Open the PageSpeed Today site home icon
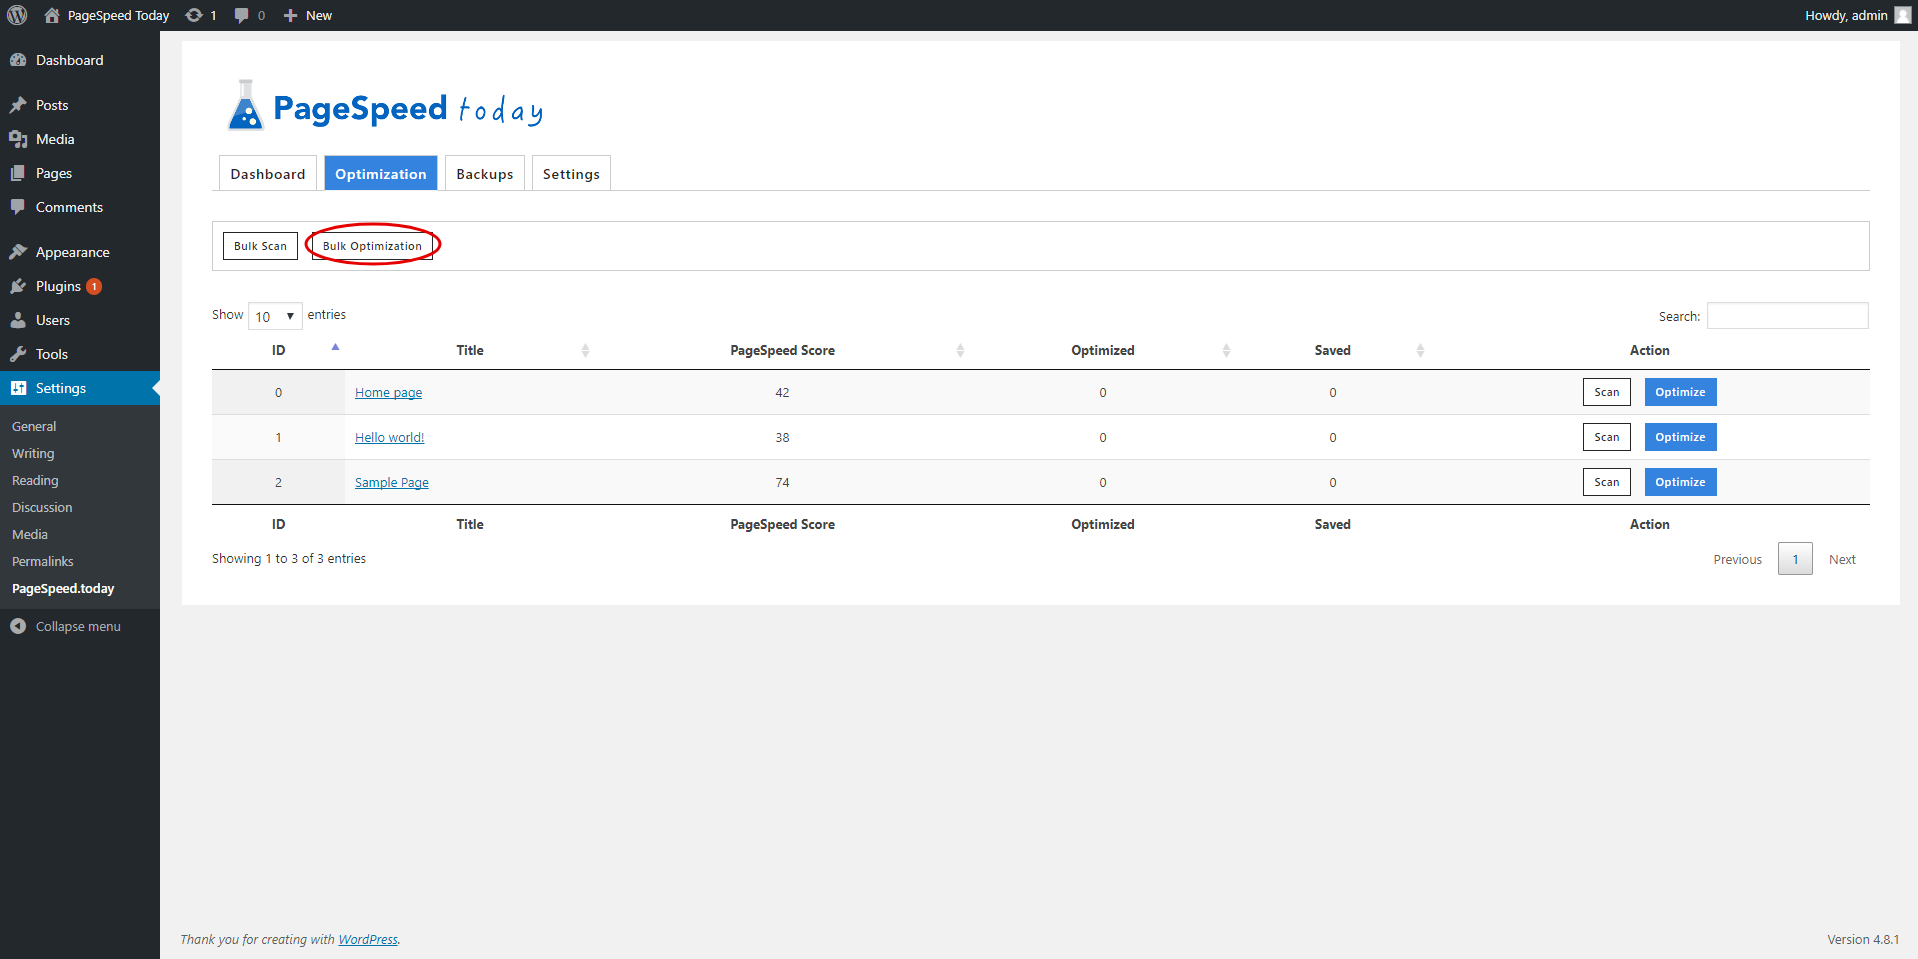This screenshot has width=1918, height=959. click(x=52, y=15)
